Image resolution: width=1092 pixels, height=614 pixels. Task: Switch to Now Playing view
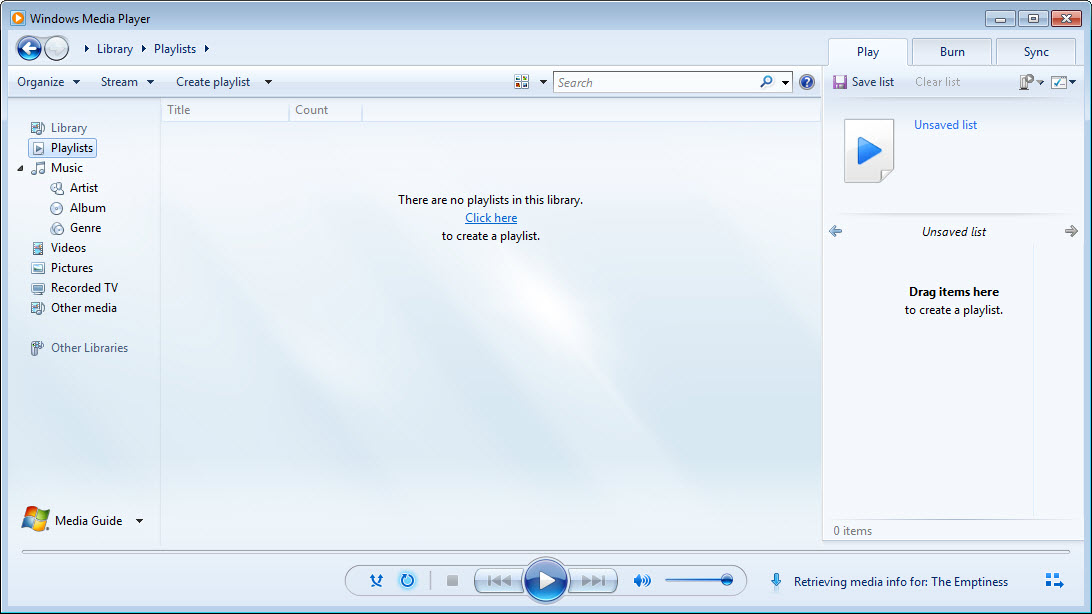[x=1054, y=580]
